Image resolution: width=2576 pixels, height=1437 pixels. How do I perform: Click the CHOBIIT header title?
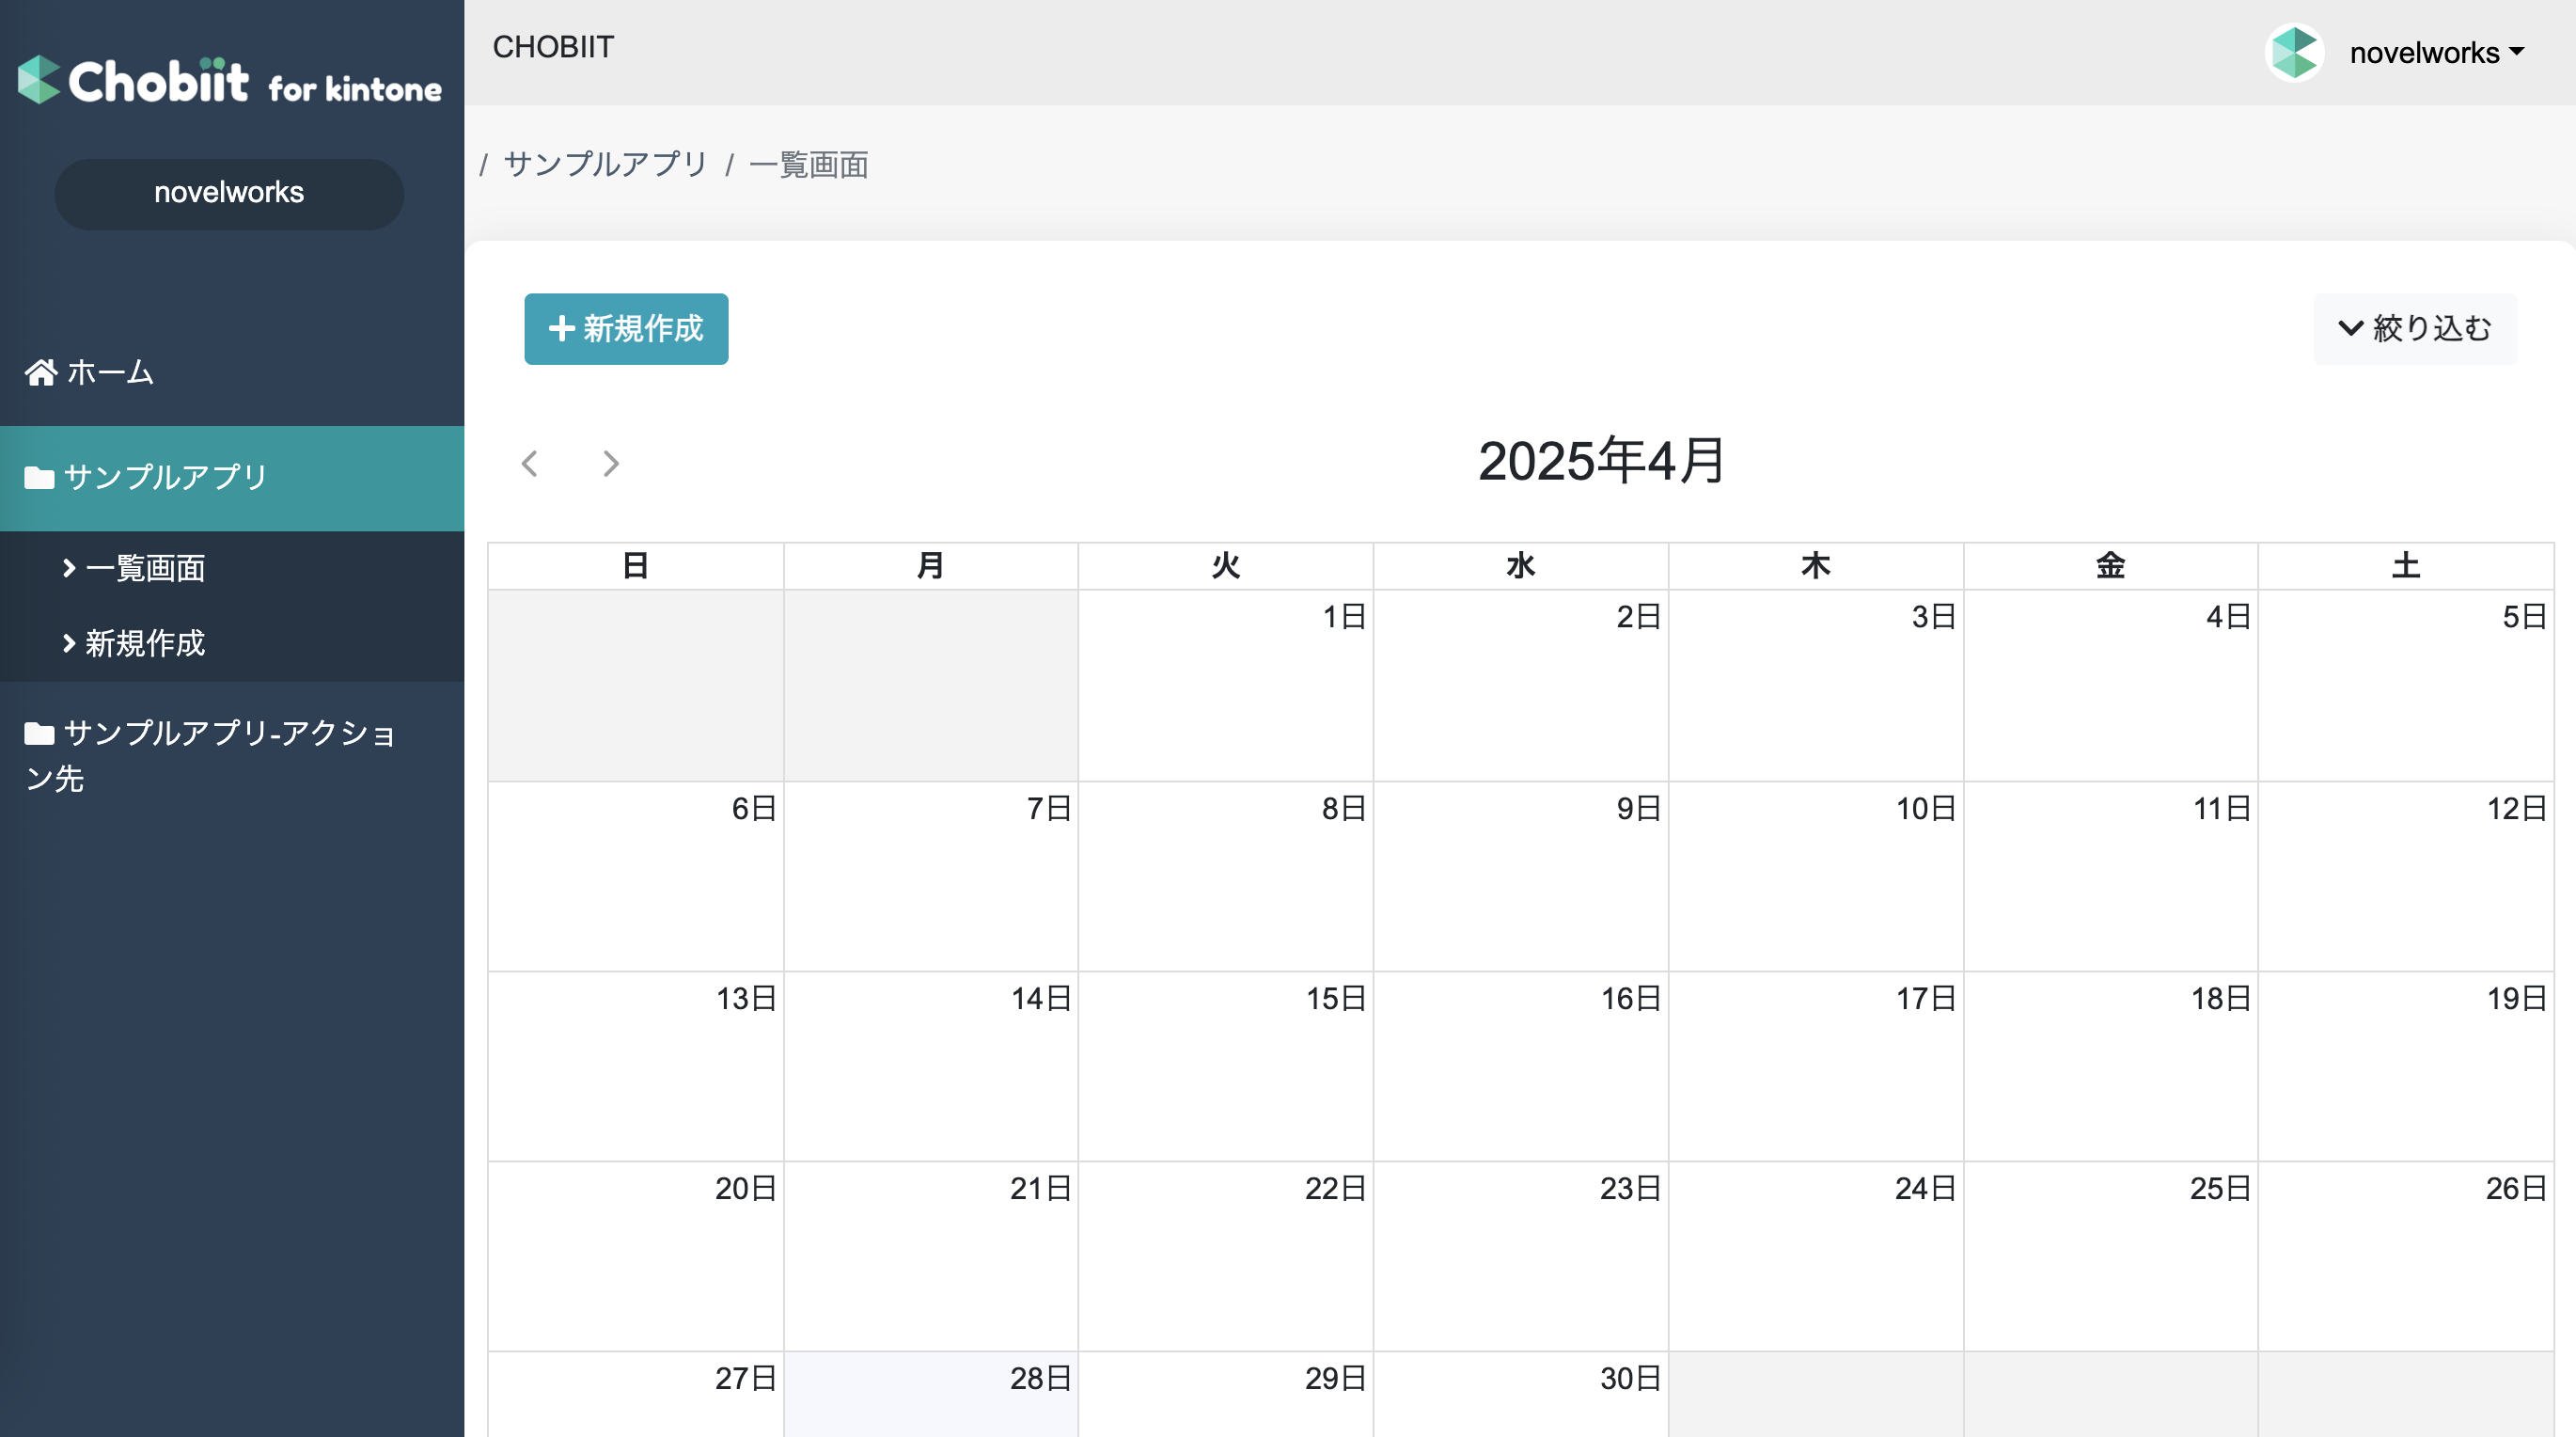553,47
